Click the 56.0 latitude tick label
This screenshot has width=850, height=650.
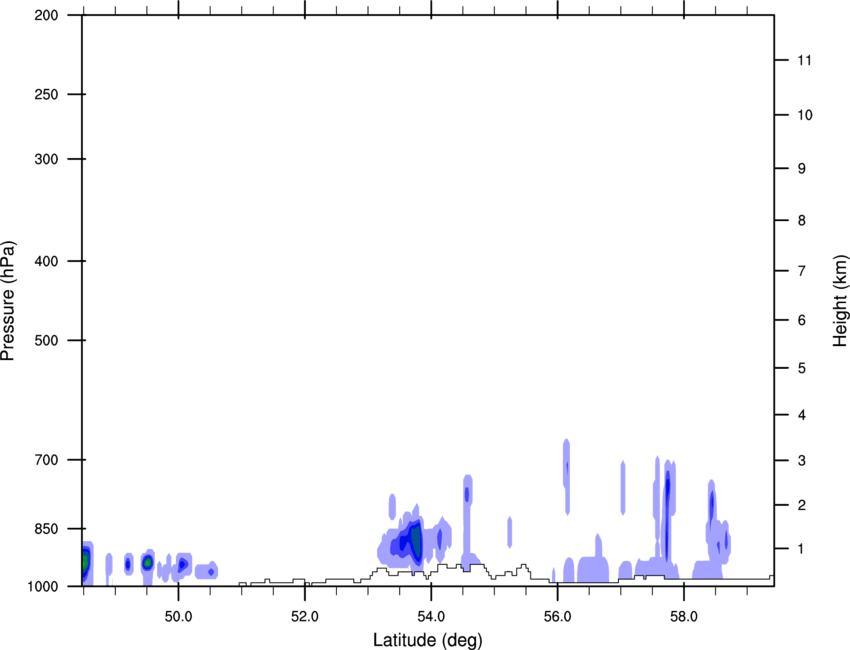click(557, 617)
